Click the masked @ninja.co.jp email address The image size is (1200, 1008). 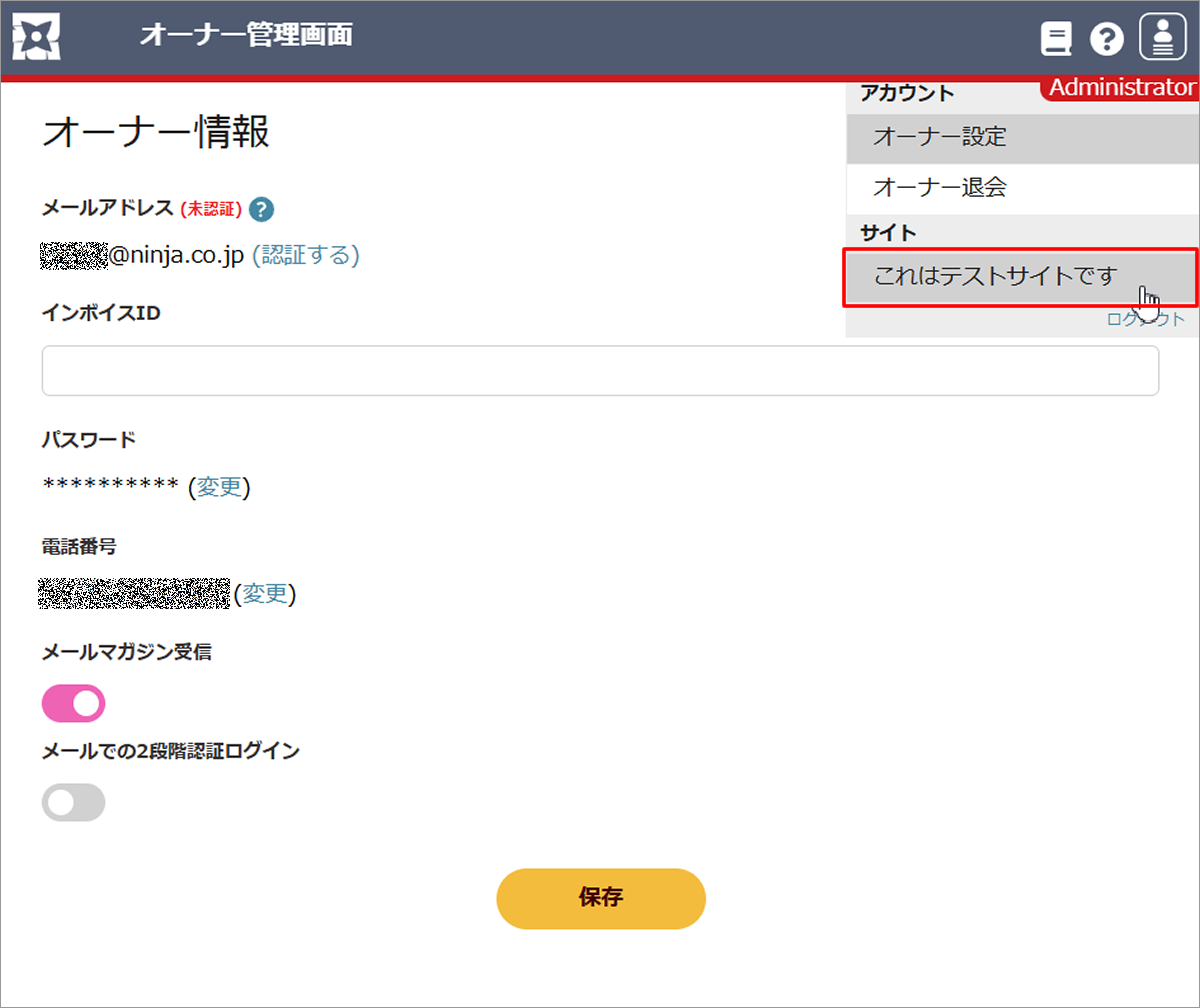pos(142,255)
